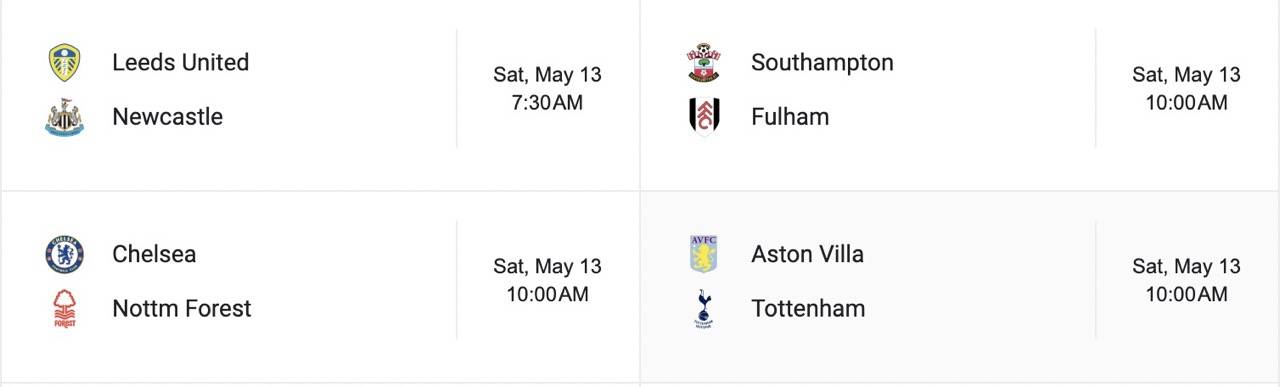The width and height of the screenshot is (1280, 387).
Task: Click the Nottm Forest club crest
Action: [65, 309]
